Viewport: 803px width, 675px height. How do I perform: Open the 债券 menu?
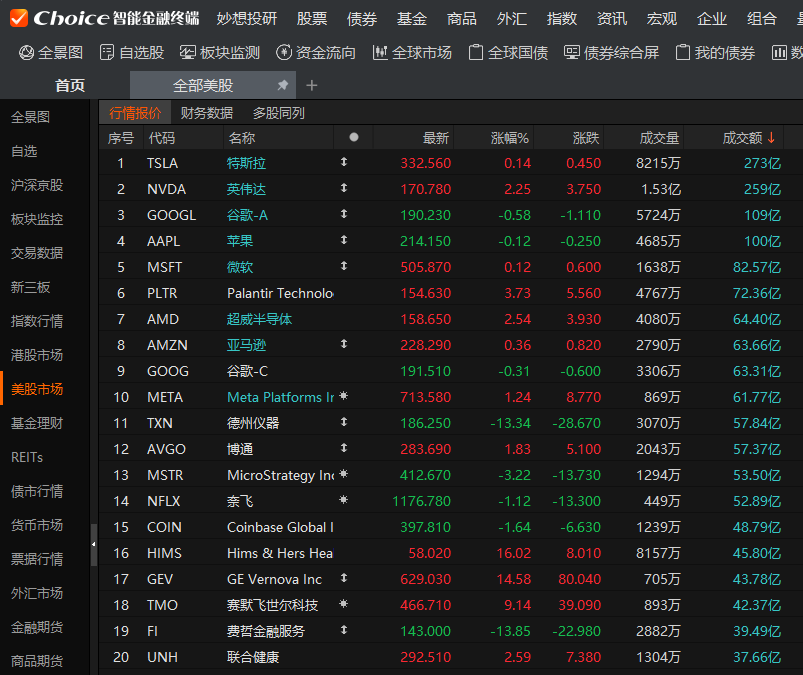pos(362,19)
